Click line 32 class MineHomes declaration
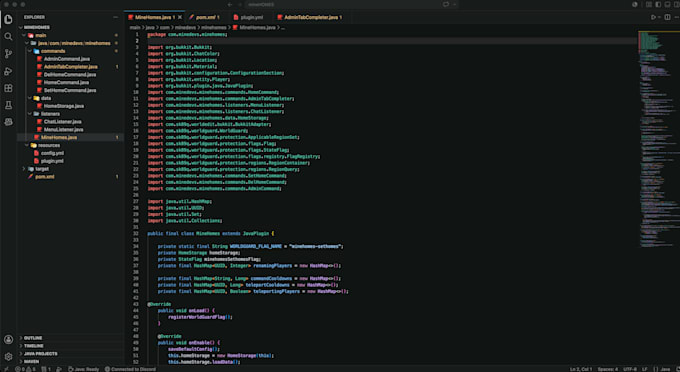The width and height of the screenshot is (680, 372). click(x=211, y=233)
